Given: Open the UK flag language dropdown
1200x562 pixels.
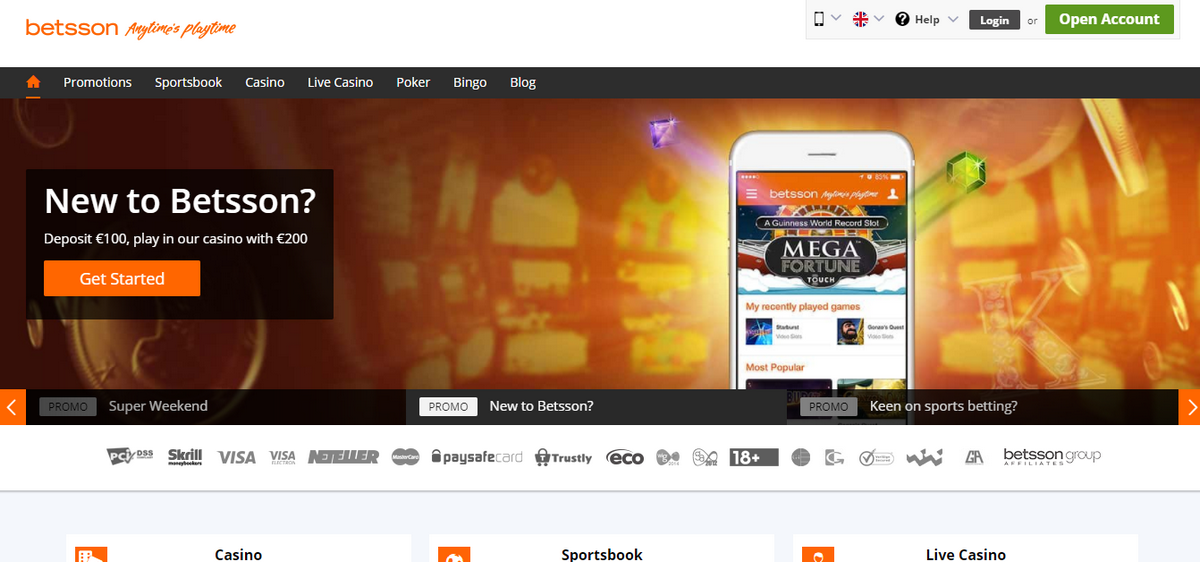Looking at the screenshot, I should coord(867,19).
